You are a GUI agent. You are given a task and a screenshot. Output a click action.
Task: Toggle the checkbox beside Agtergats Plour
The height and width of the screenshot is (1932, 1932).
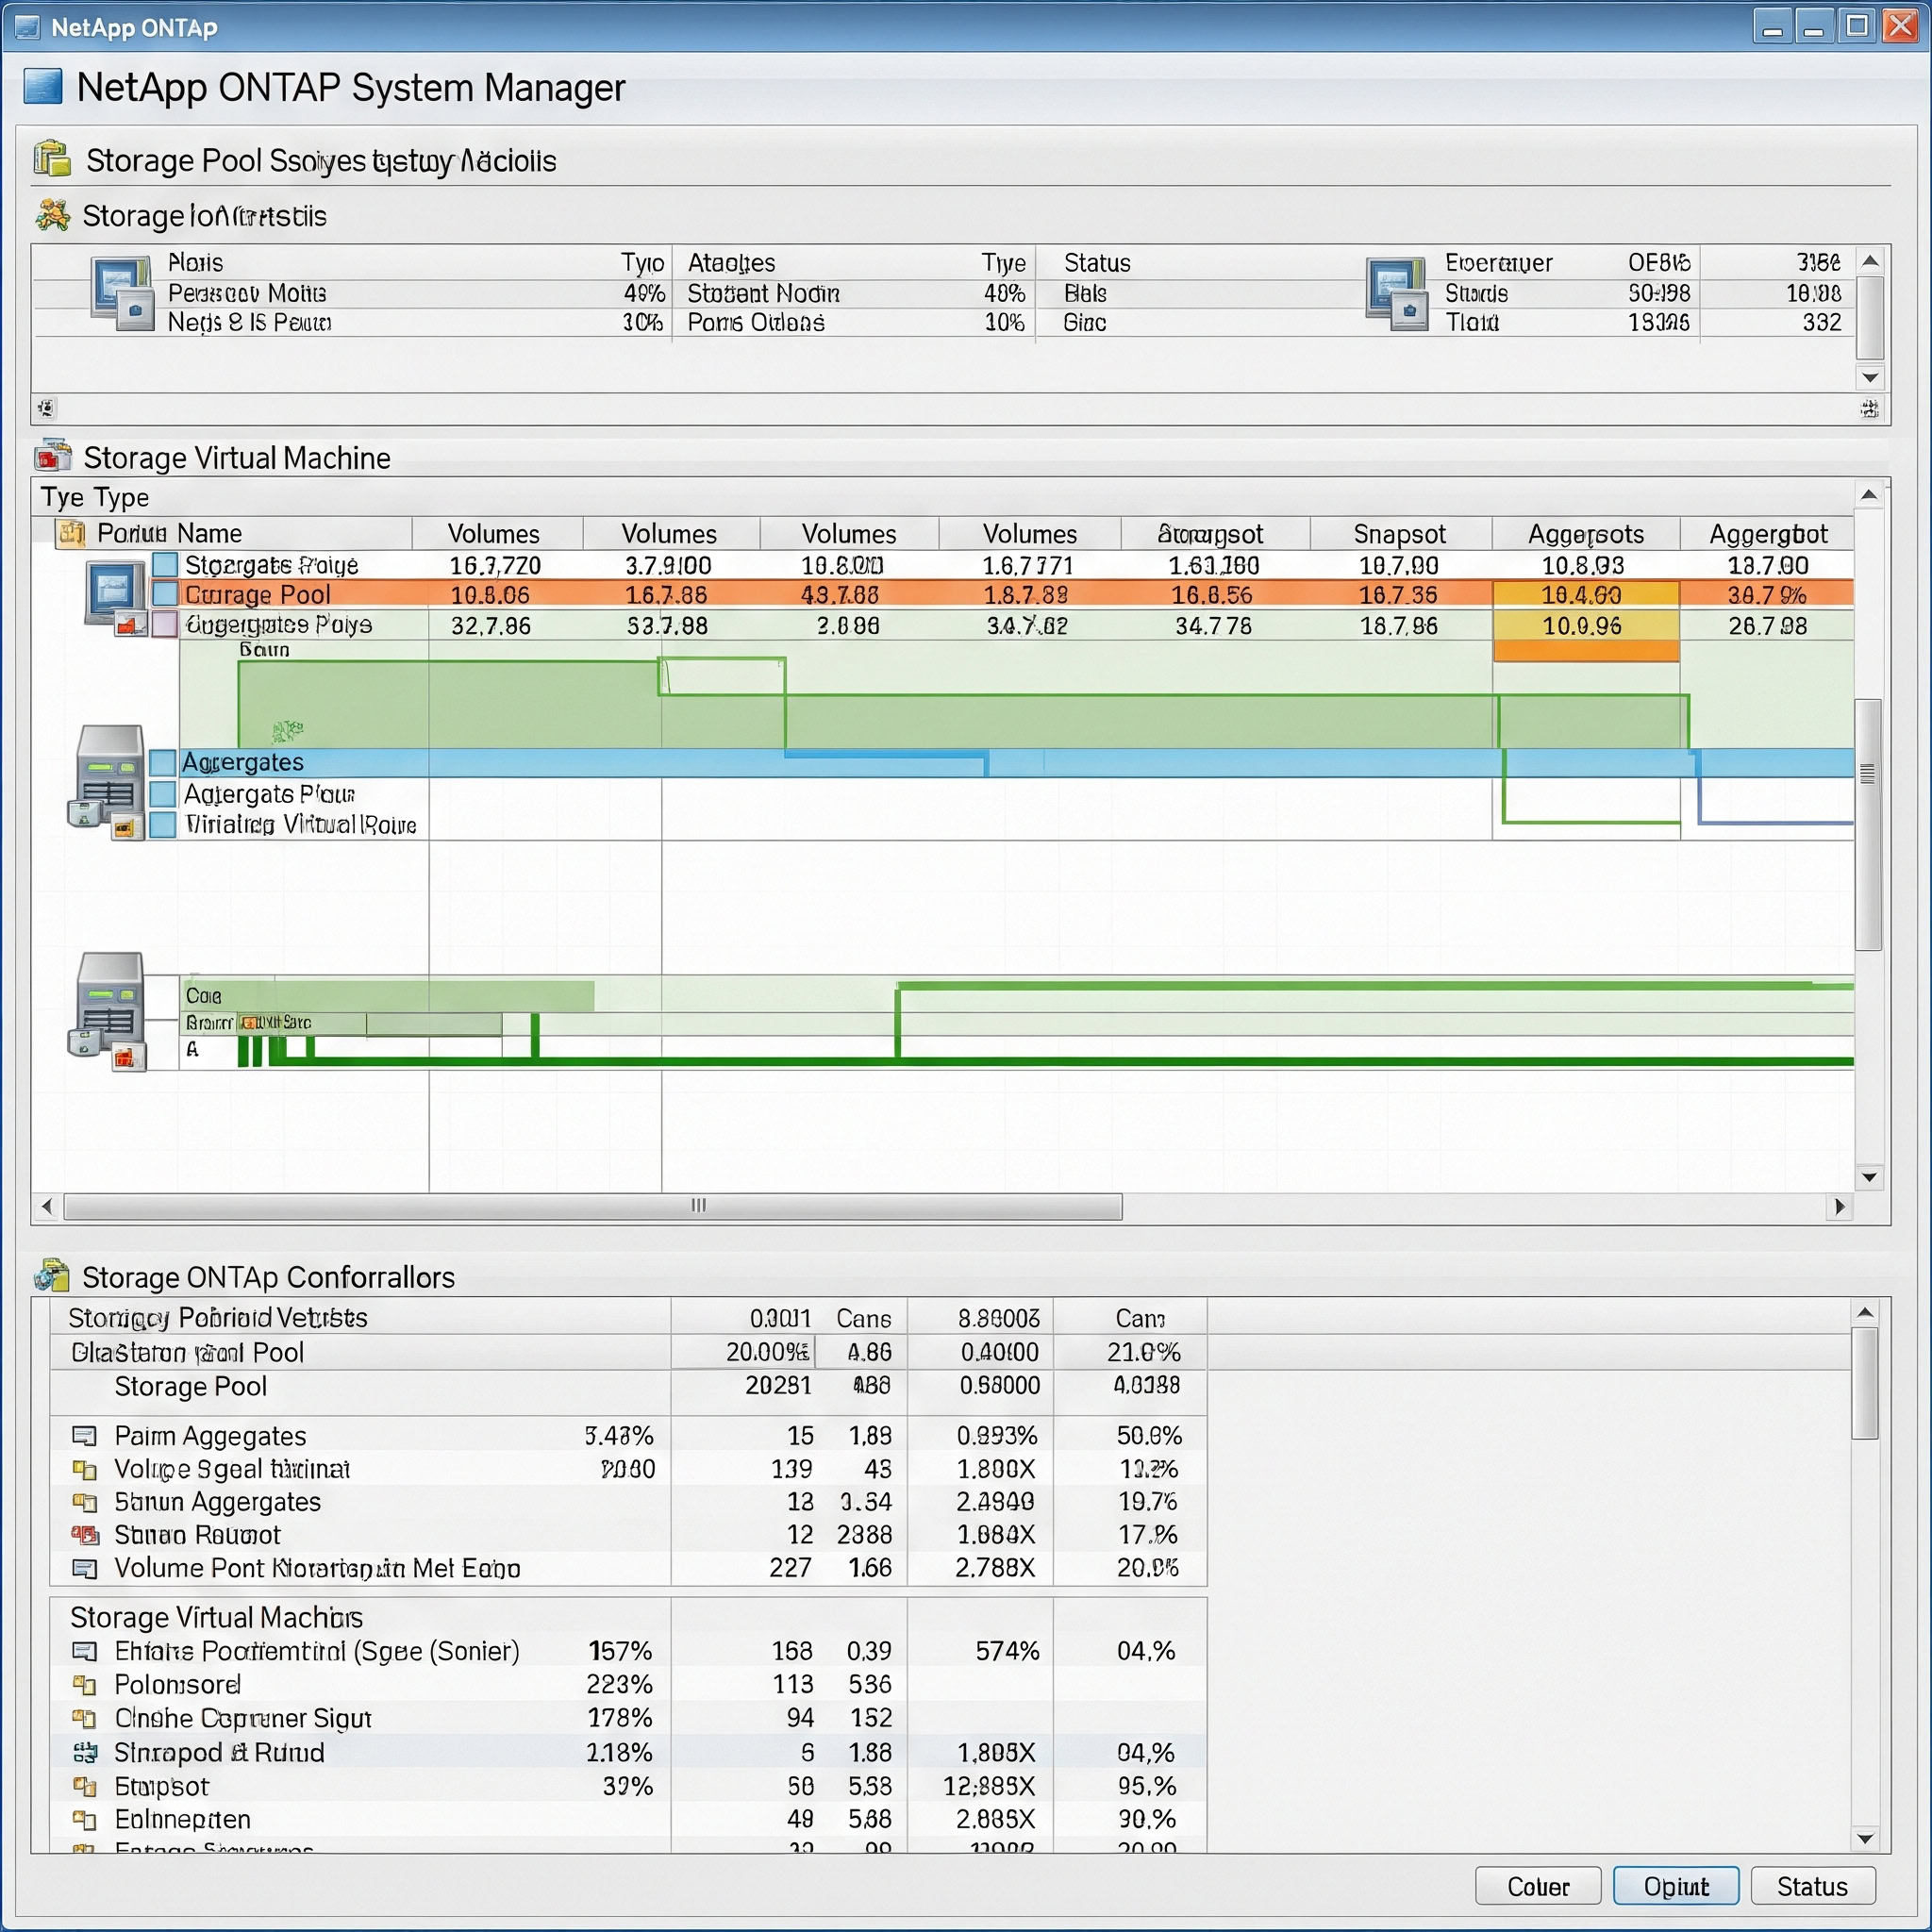point(163,794)
